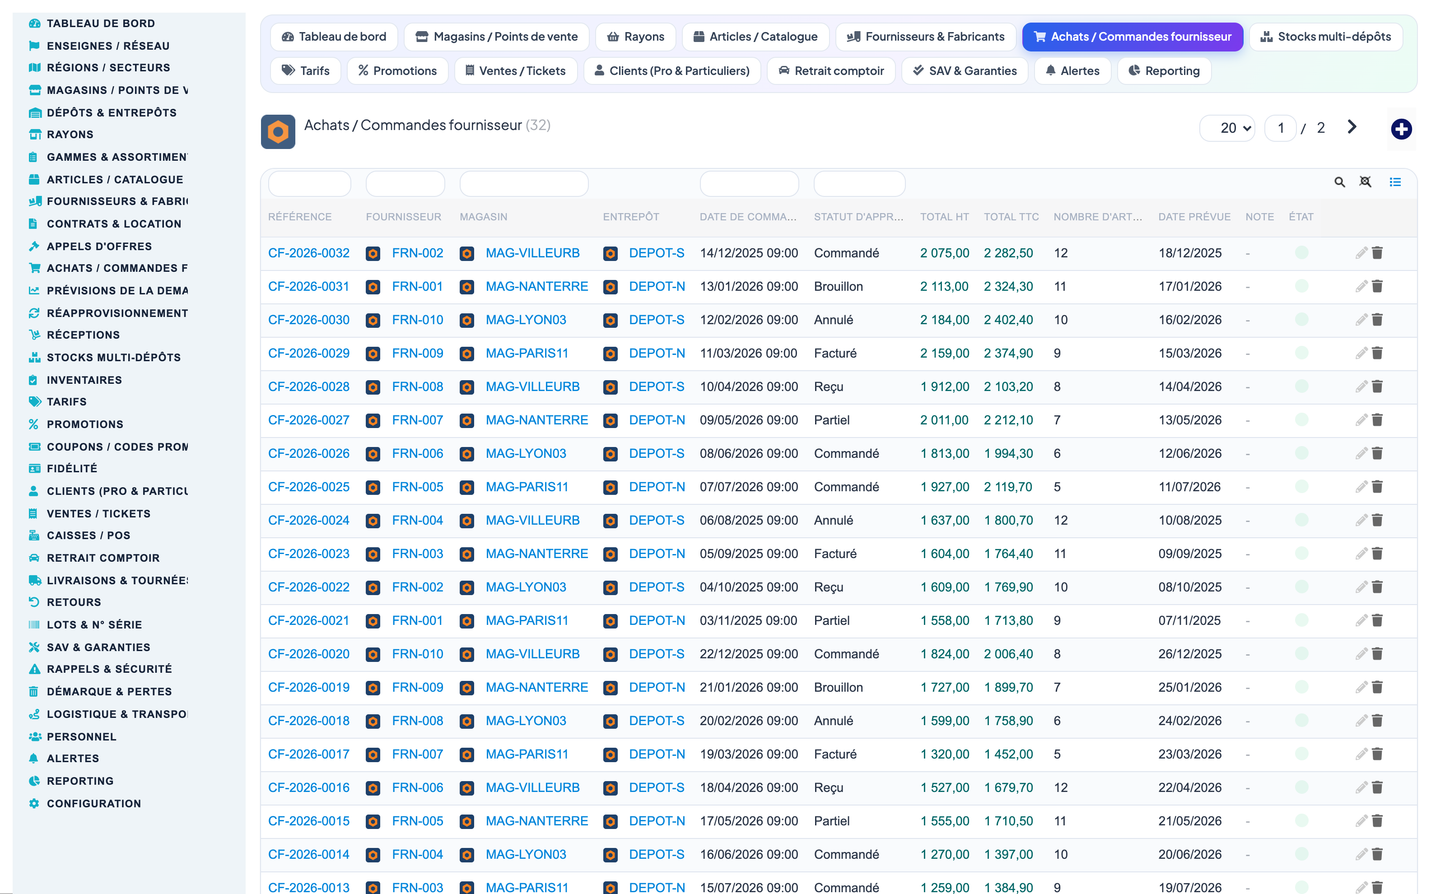The image size is (1445, 894).
Task: Open the SAV & Garanties tab
Action: [x=963, y=71]
